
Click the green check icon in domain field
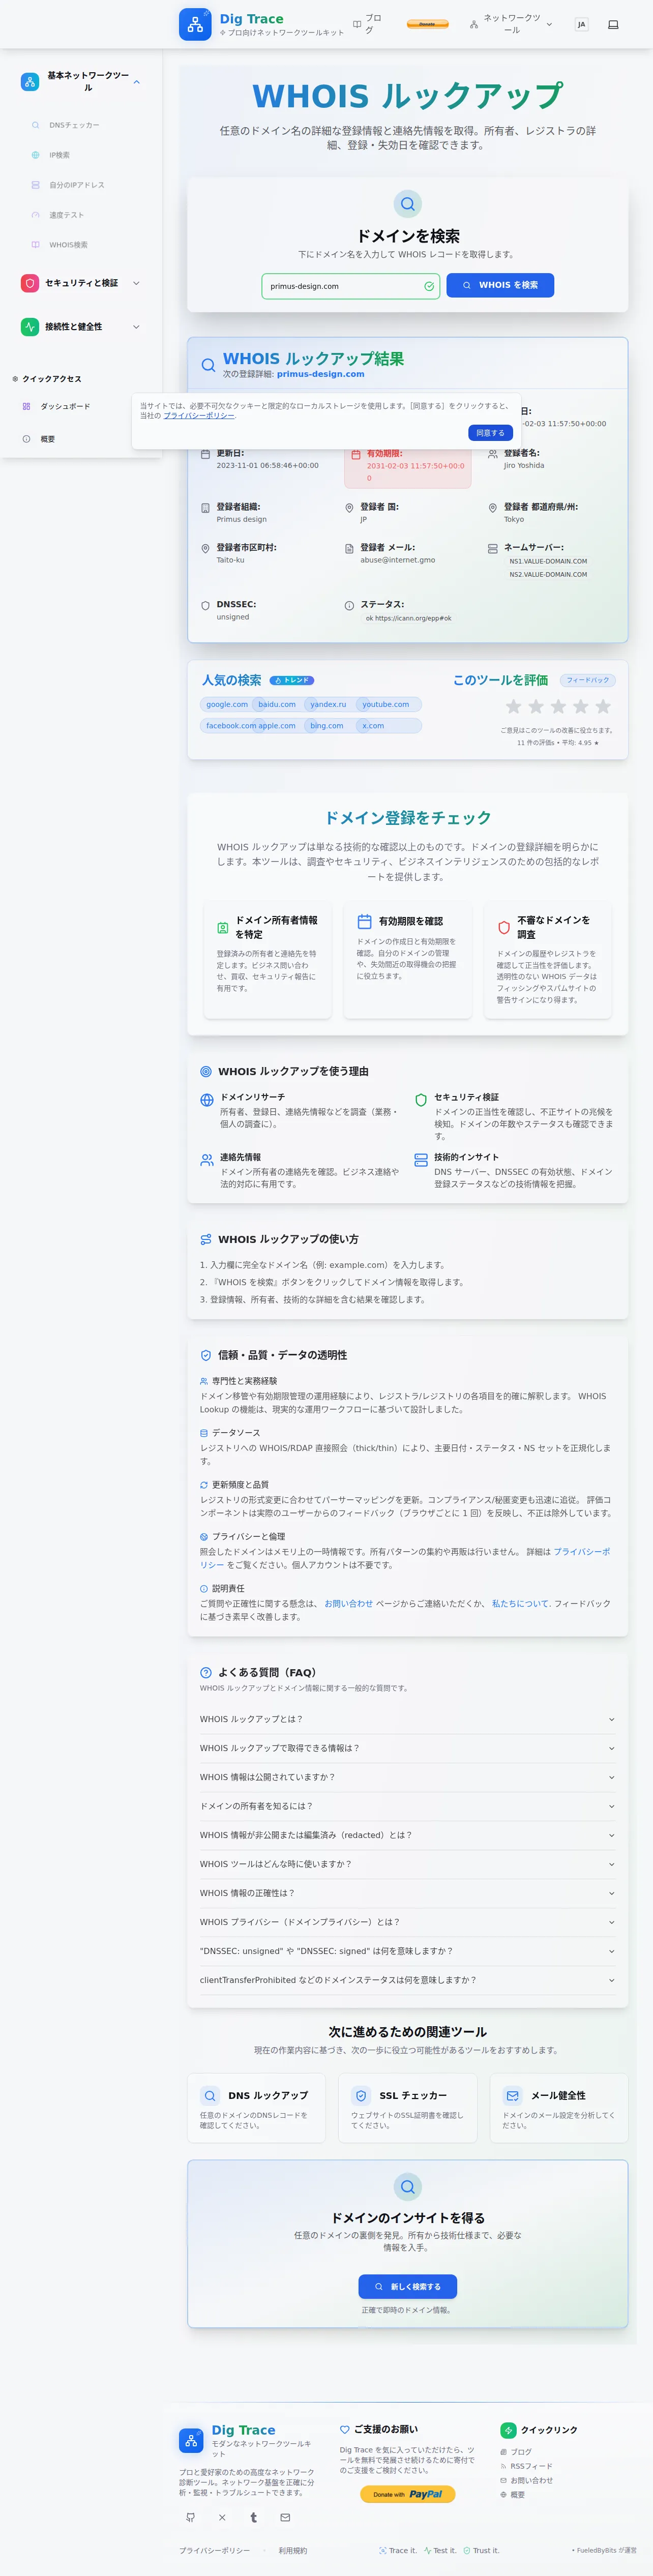(x=429, y=286)
